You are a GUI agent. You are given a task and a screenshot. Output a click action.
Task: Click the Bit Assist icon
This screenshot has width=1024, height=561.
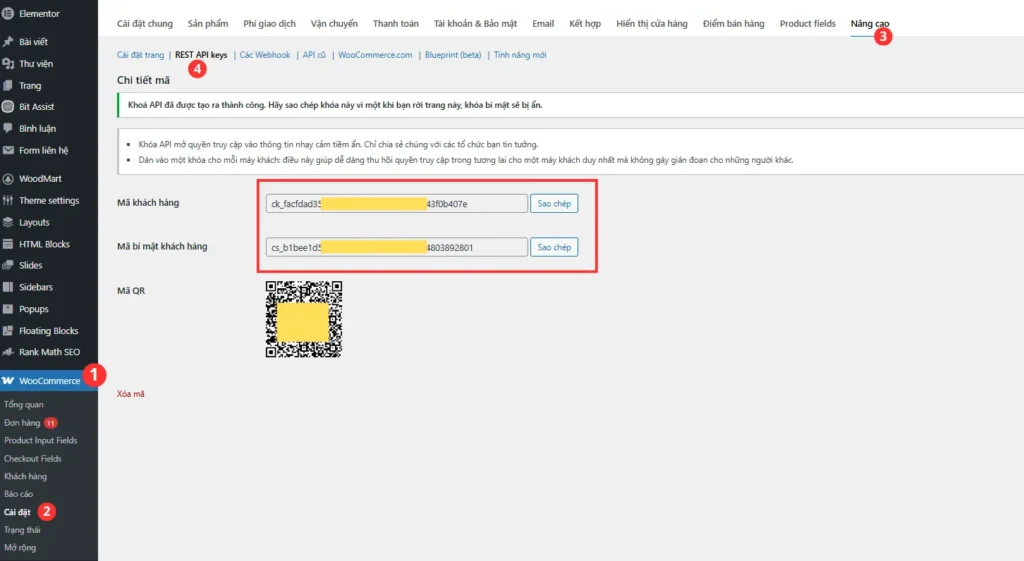point(8,106)
